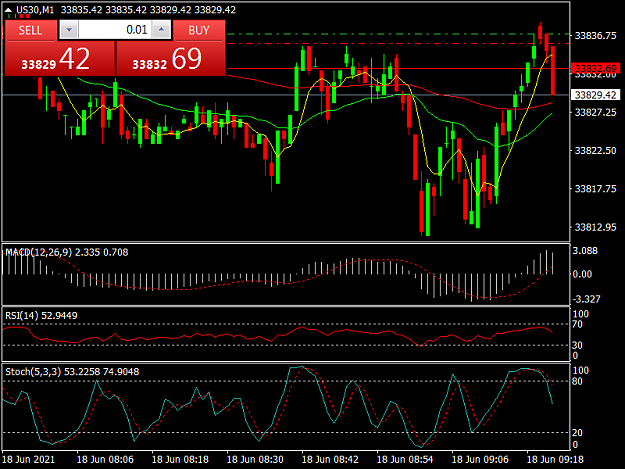Click the 33829.42 bid price marker on scale
This screenshot has width=625, height=469.
[596, 95]
